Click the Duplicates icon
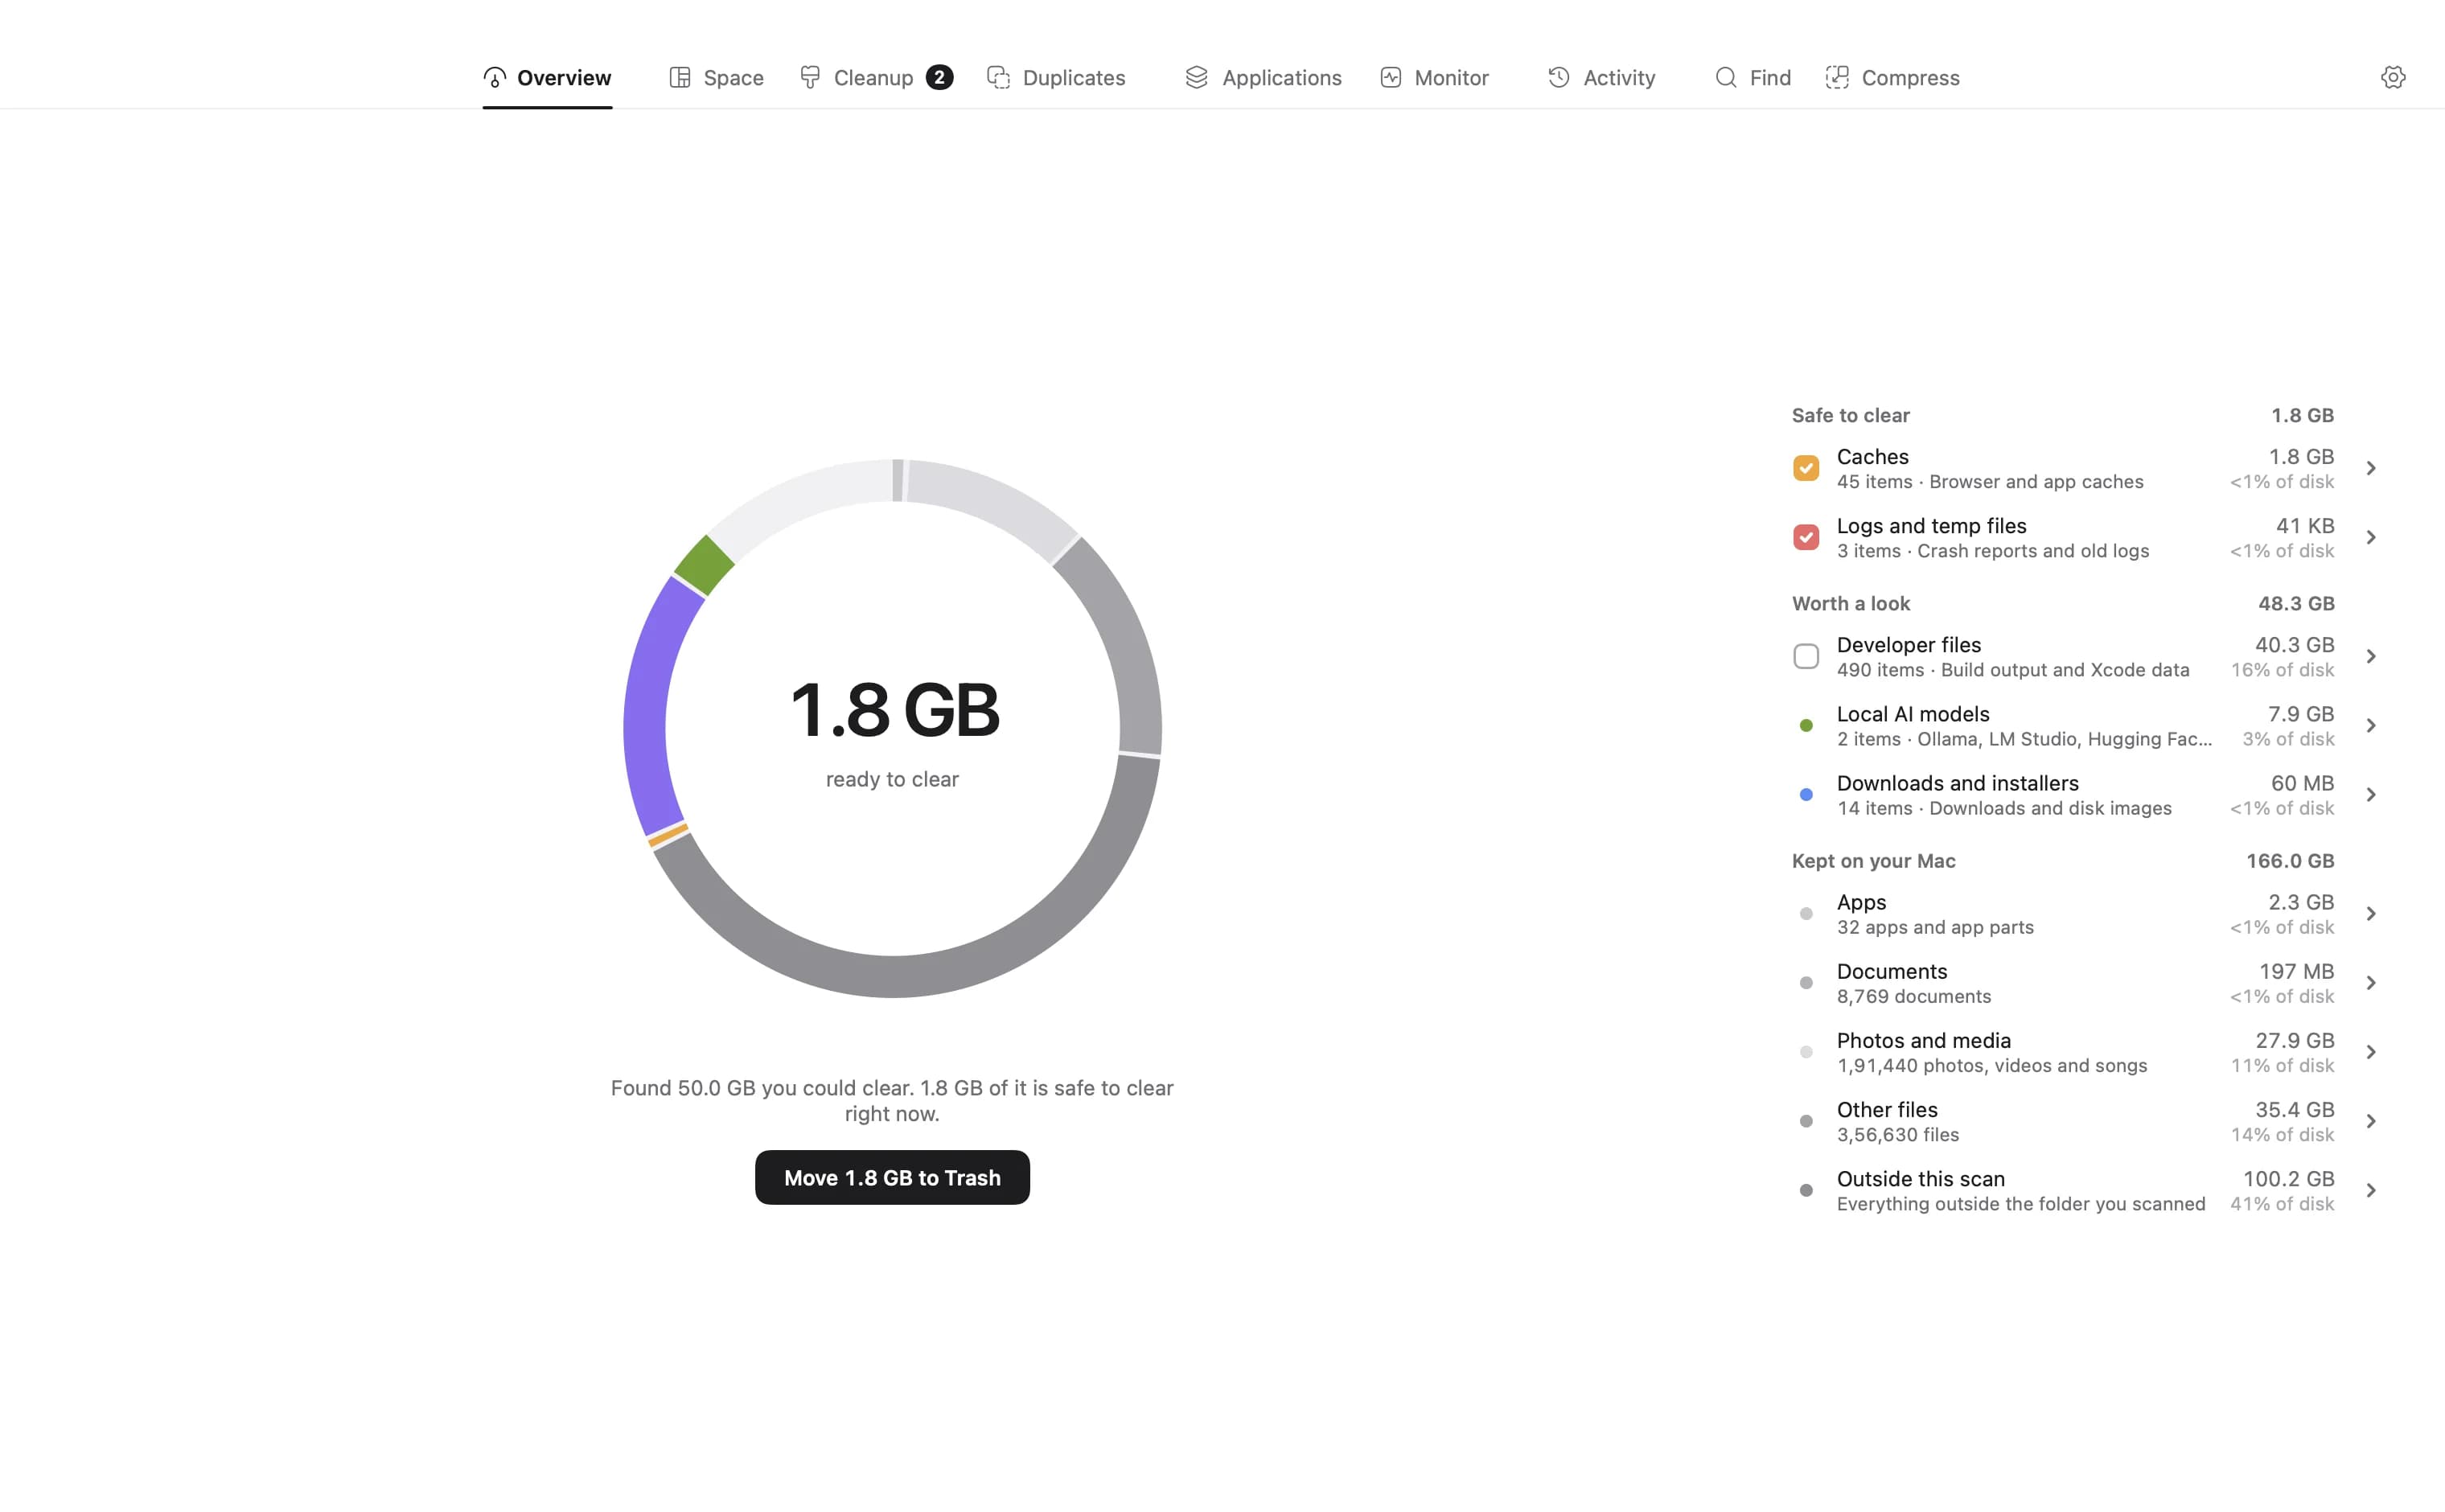 998,77
